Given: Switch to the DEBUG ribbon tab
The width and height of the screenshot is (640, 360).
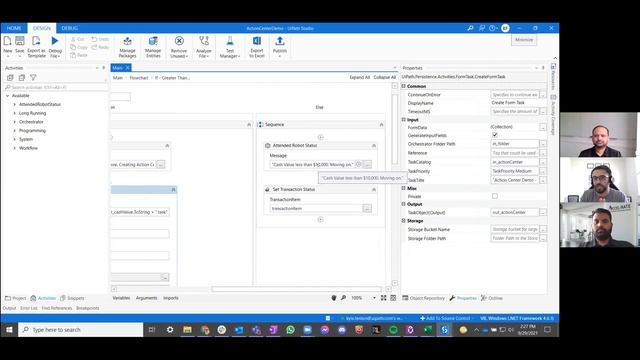Looking at the screenshot, I should (x=70, y=28).
